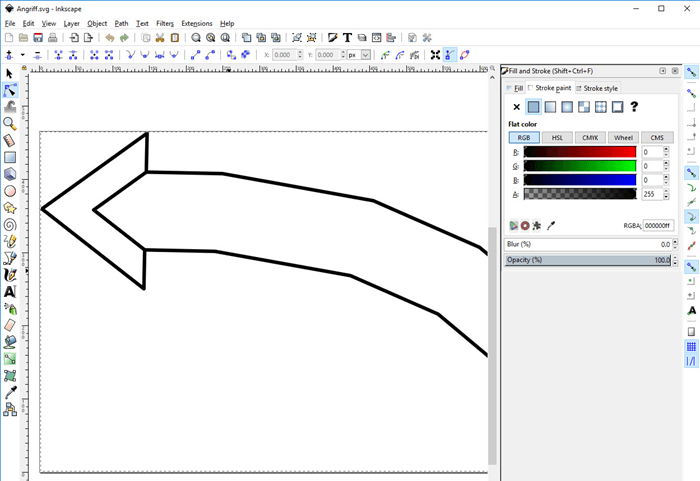700x481 pixels.
Task: Choose the Pencil freehand tool
Action: tap(10, 241)
